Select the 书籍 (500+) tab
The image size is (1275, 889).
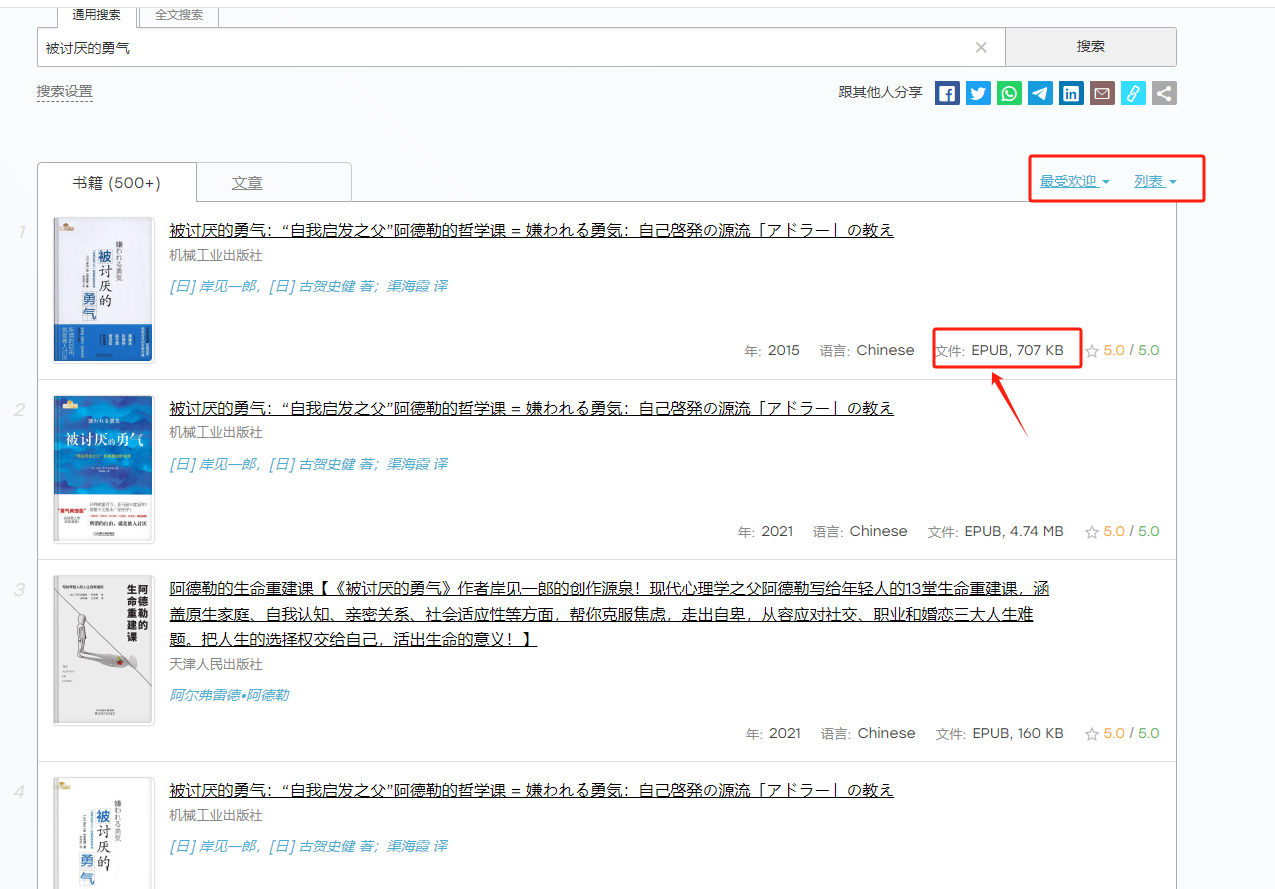tap(116, 183)
